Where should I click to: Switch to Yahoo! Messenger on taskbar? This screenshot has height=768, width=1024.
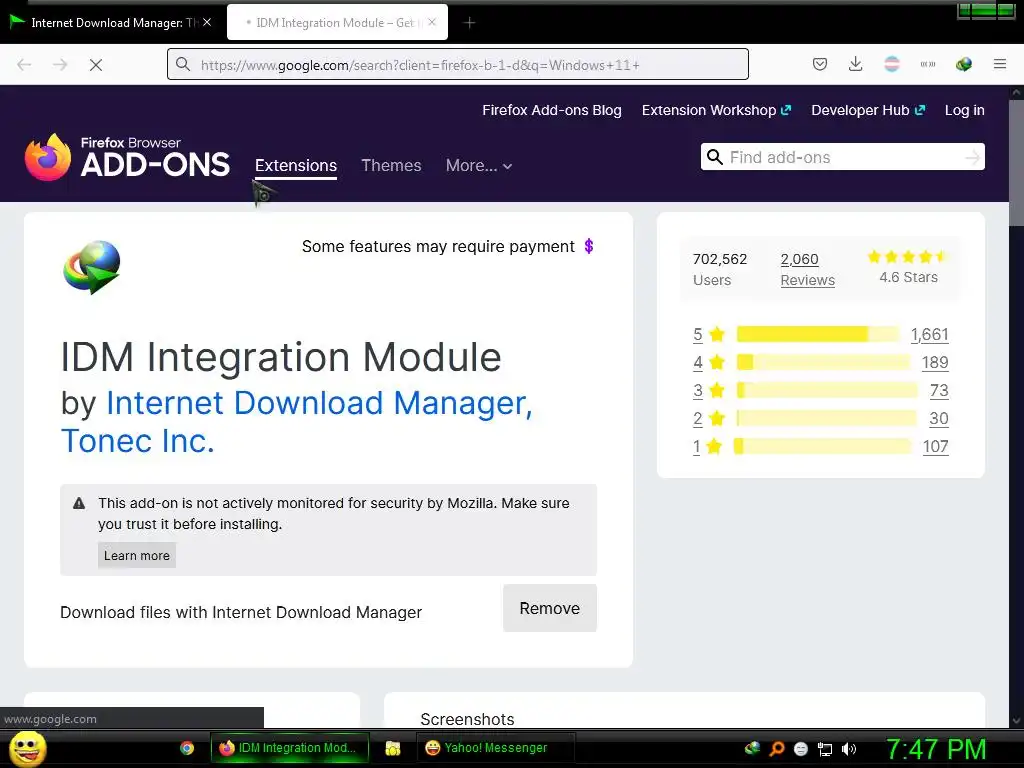495,748
